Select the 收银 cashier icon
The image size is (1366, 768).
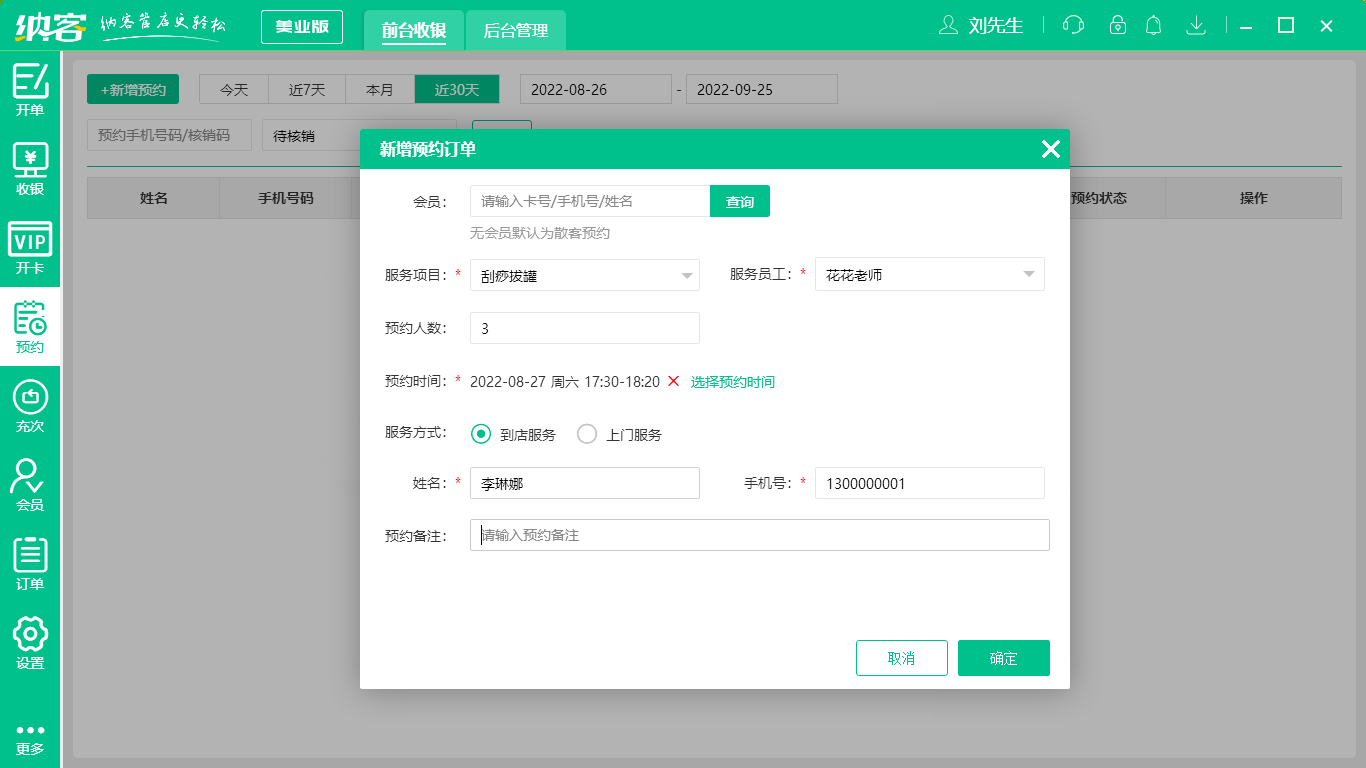coord(30,168)
